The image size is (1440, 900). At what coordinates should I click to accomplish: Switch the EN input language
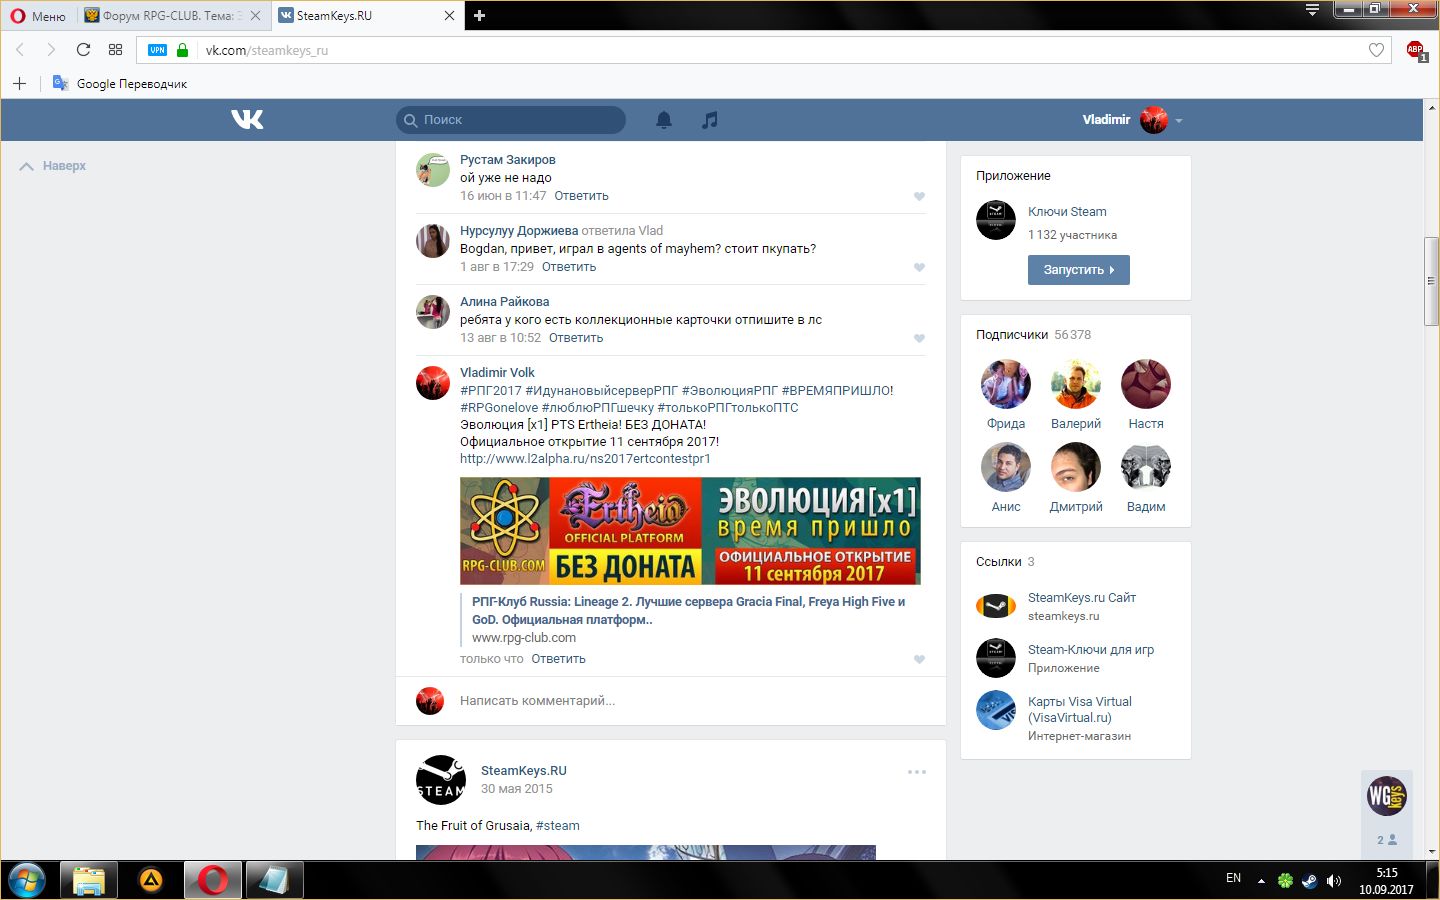(1233, 879)
